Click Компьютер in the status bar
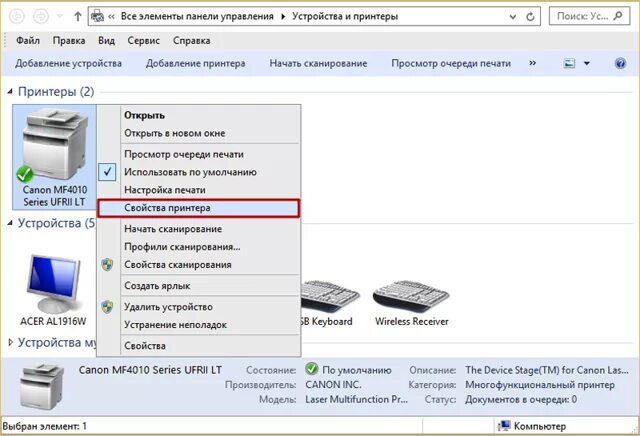This screenshot has height=436, width=640. click(x=532, y=426)
